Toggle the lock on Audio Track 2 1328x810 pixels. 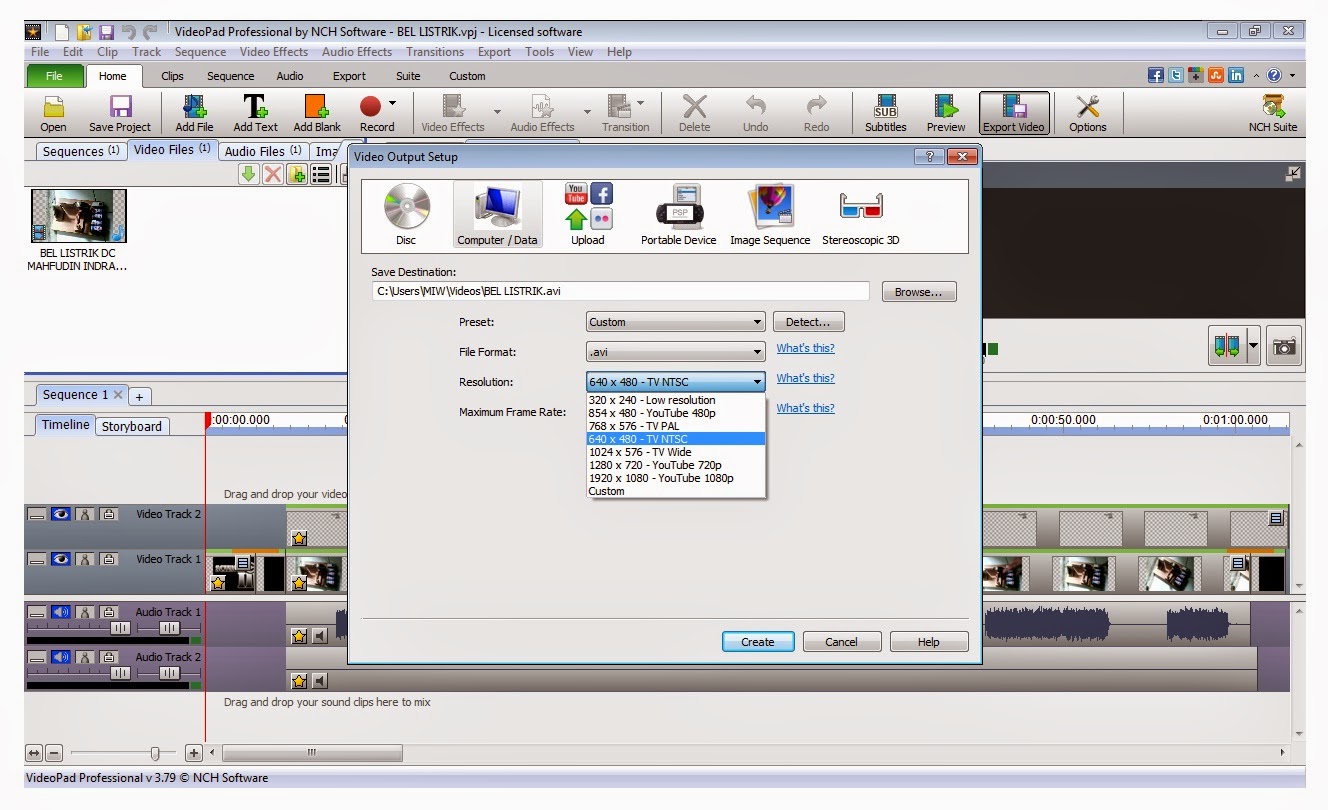click(x=109, y=657)
